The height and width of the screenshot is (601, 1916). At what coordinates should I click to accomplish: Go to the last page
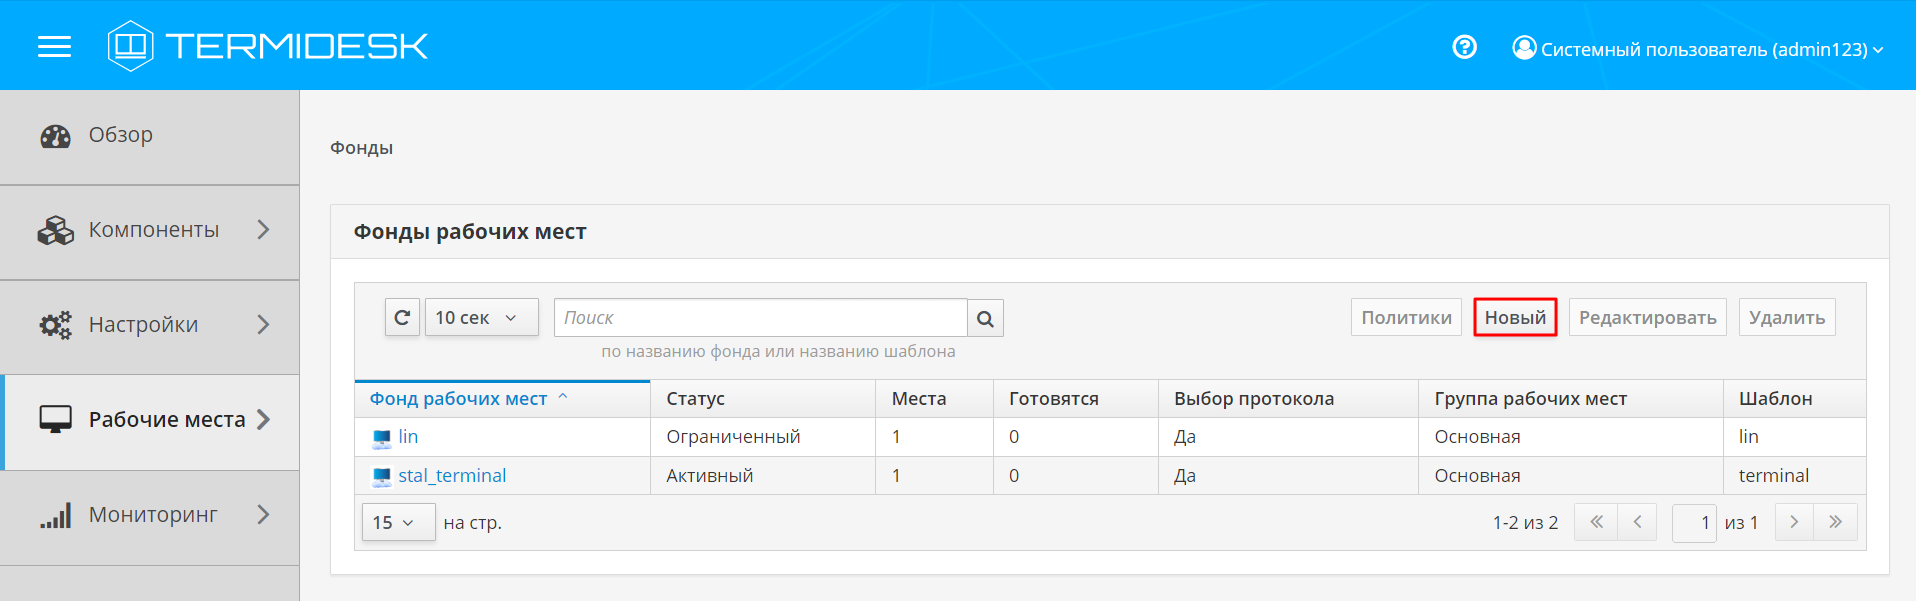coord(1835,522)
